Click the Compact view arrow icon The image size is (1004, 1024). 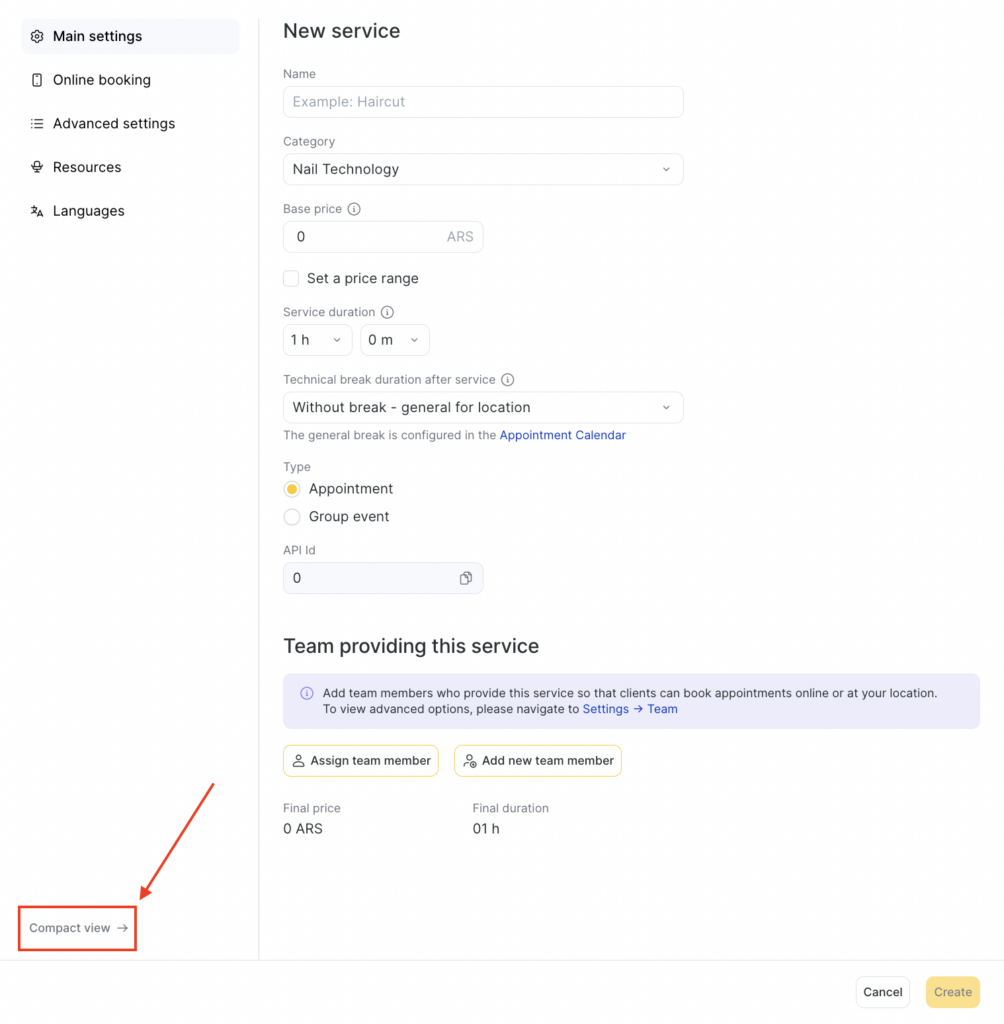[122, 928]
